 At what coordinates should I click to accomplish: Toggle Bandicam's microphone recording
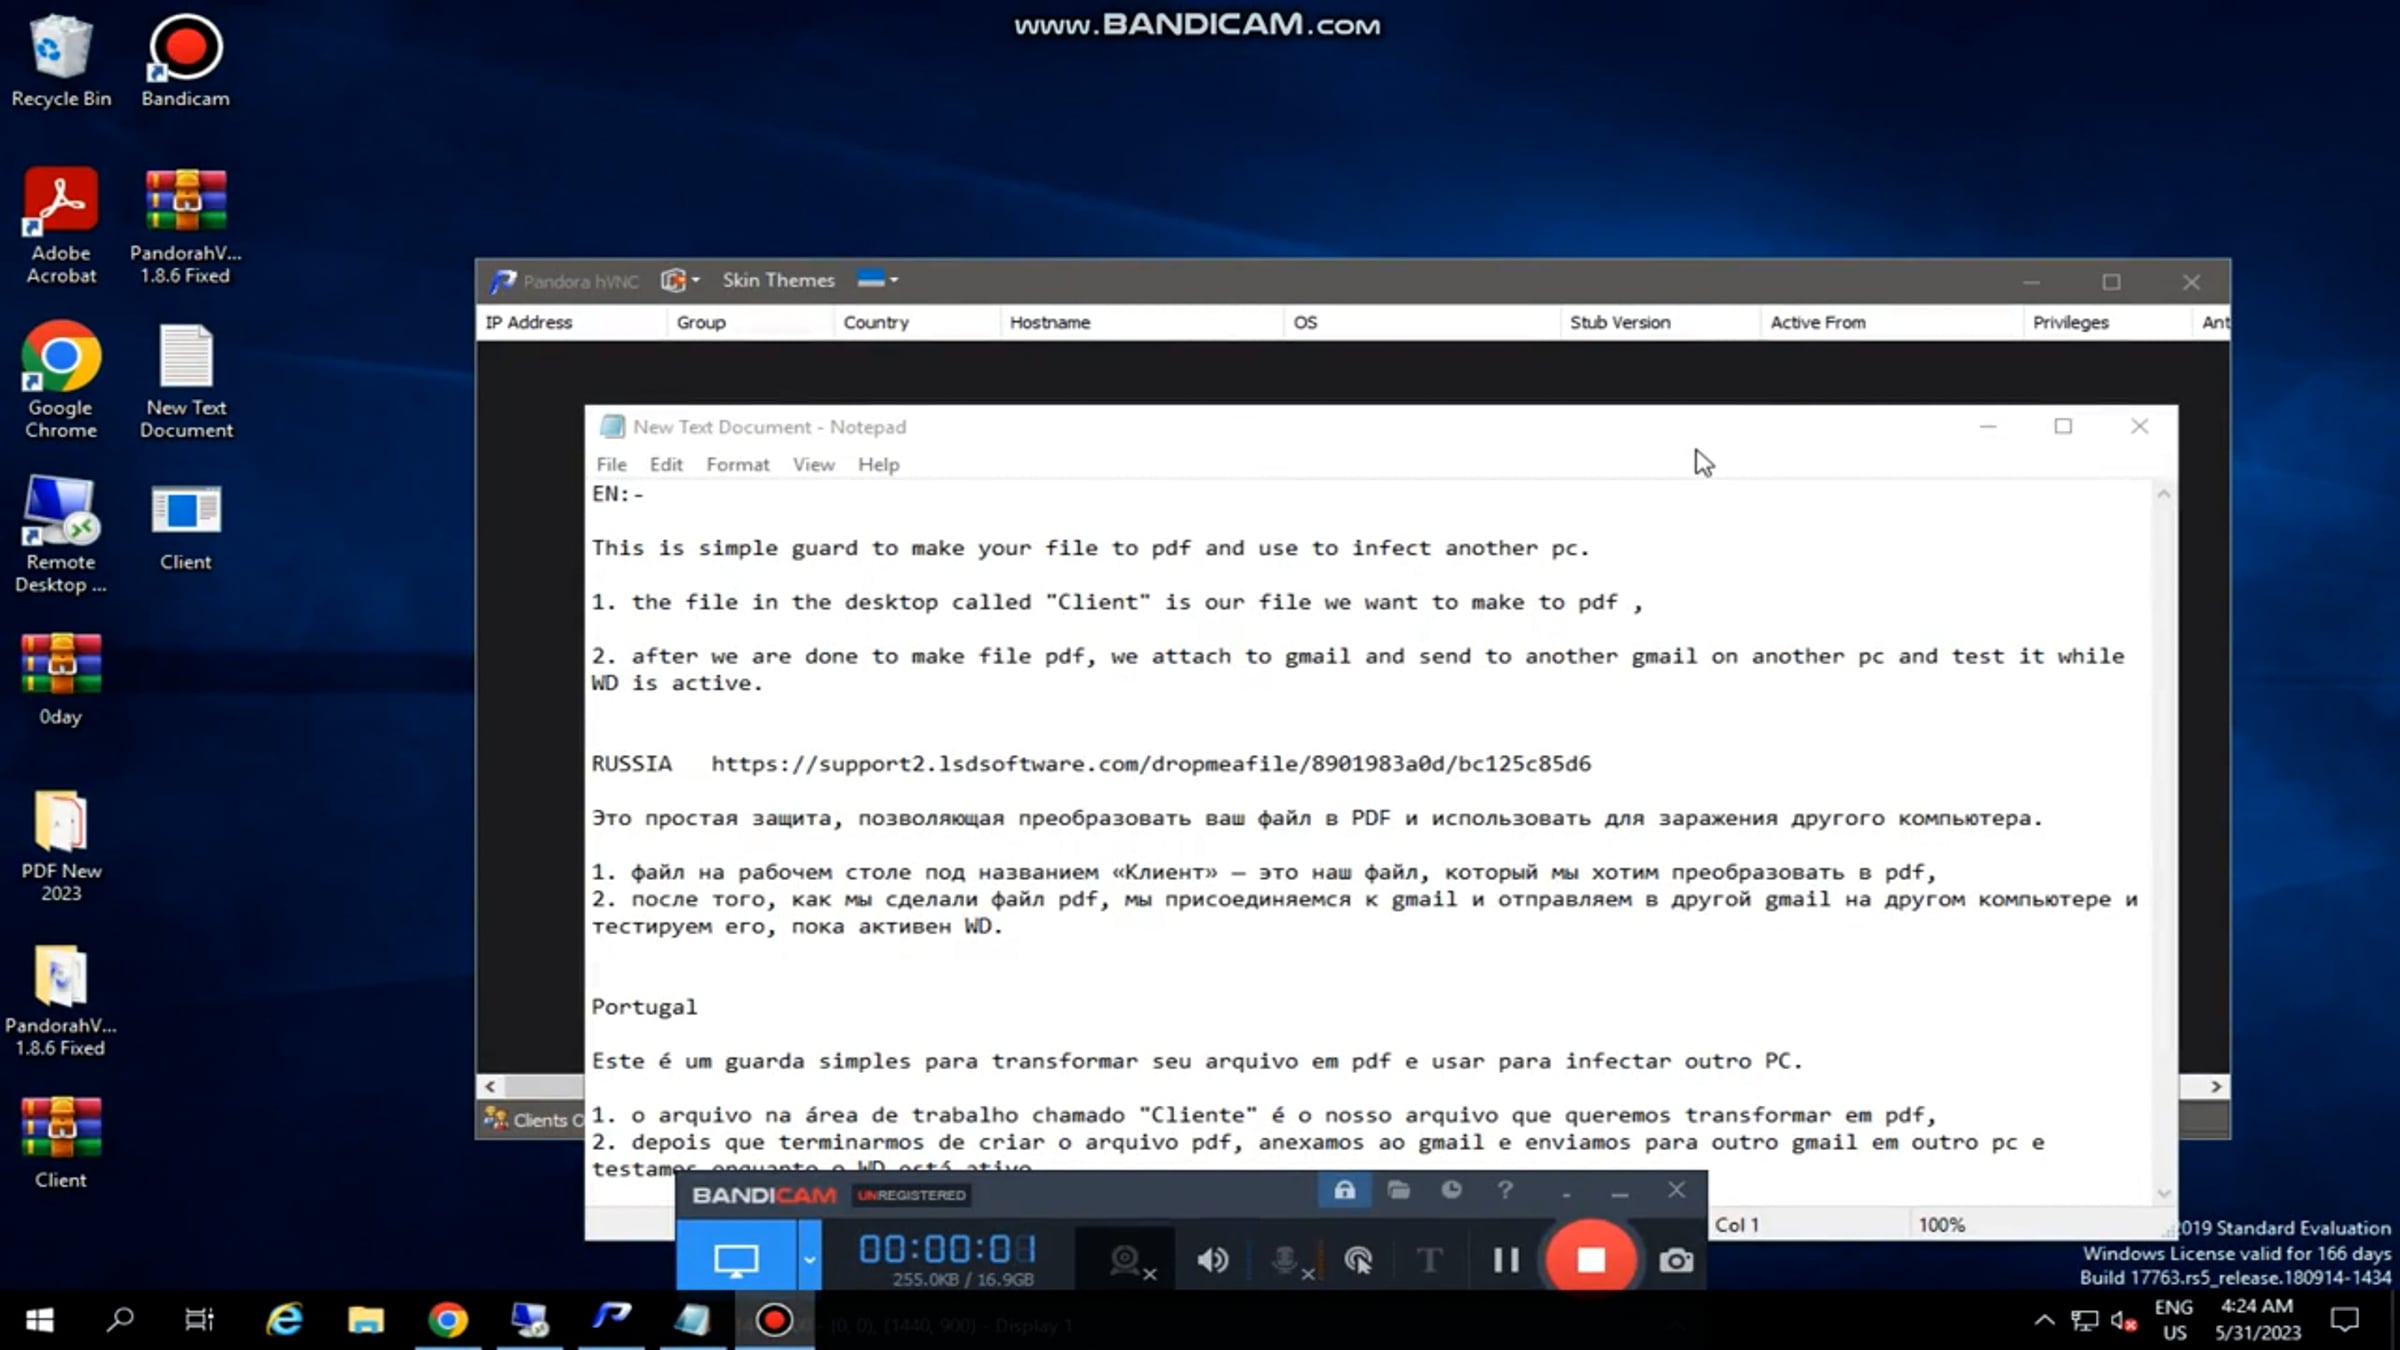coord(1290,1260)
